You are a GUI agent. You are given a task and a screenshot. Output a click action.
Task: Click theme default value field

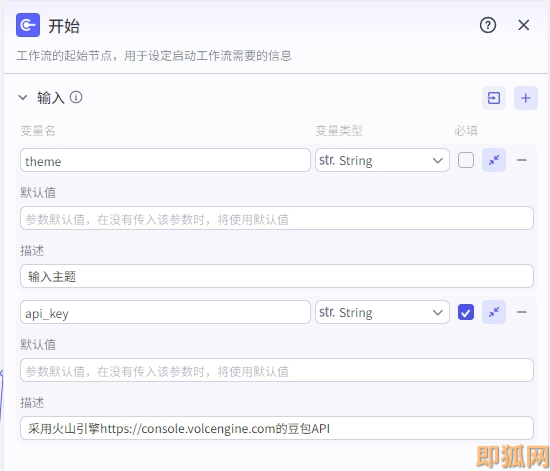(x=277, y=218)
